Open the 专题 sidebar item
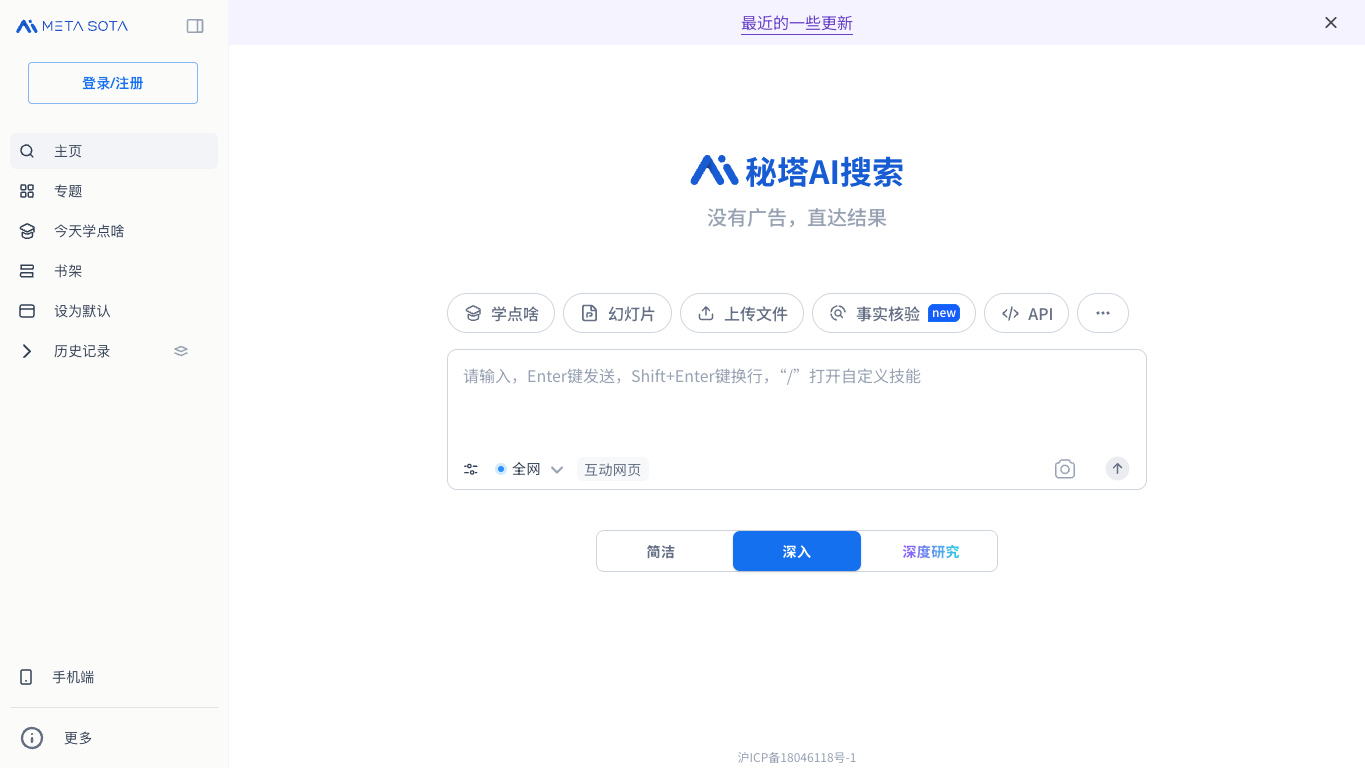The width and height of the screenshot is (1365, 768). (x=114, y=191)
